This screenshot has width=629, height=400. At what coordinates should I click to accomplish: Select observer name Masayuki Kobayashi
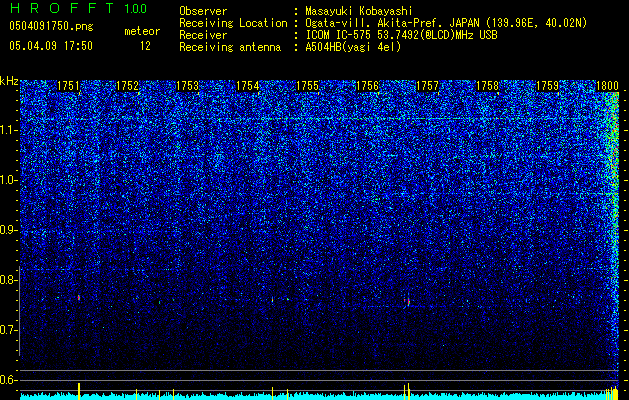(359, 12)
